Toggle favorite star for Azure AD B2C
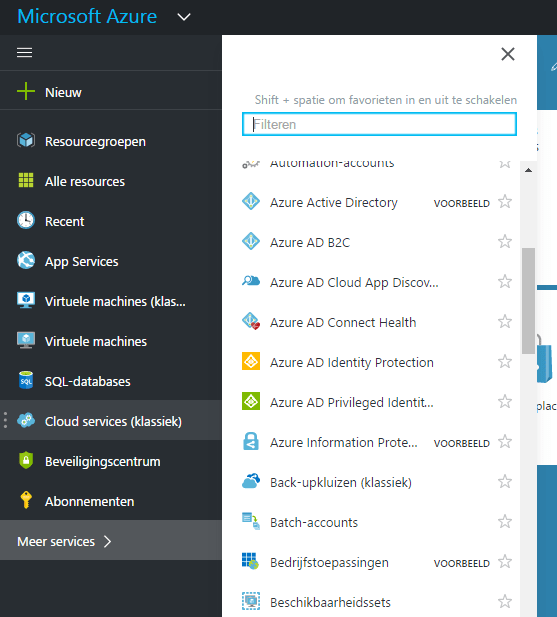The image size is (557, 617). [505, 242]
